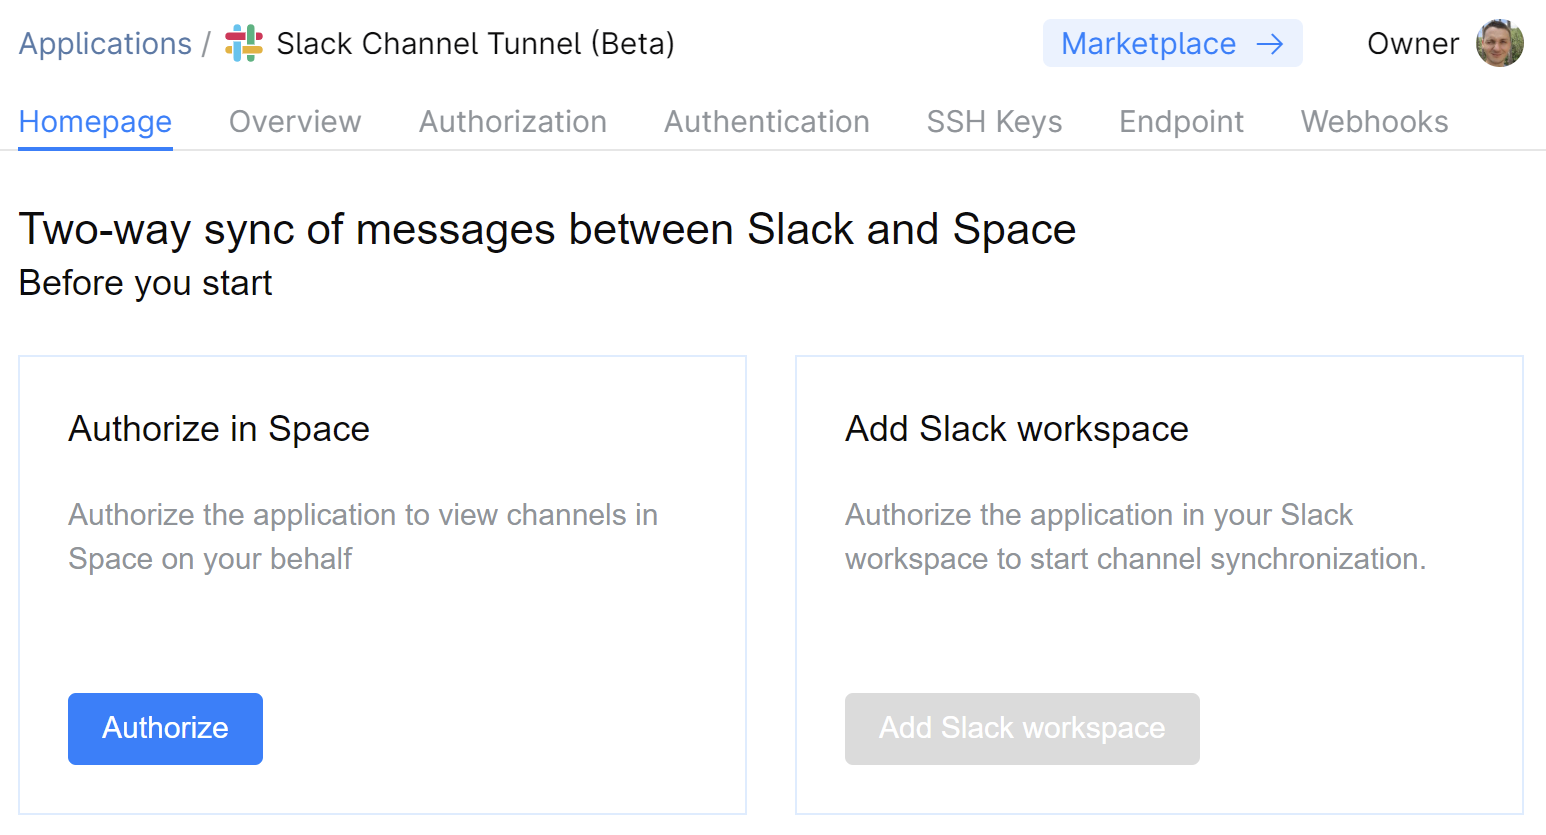Return to the Homepage tab

click(94, 121)
